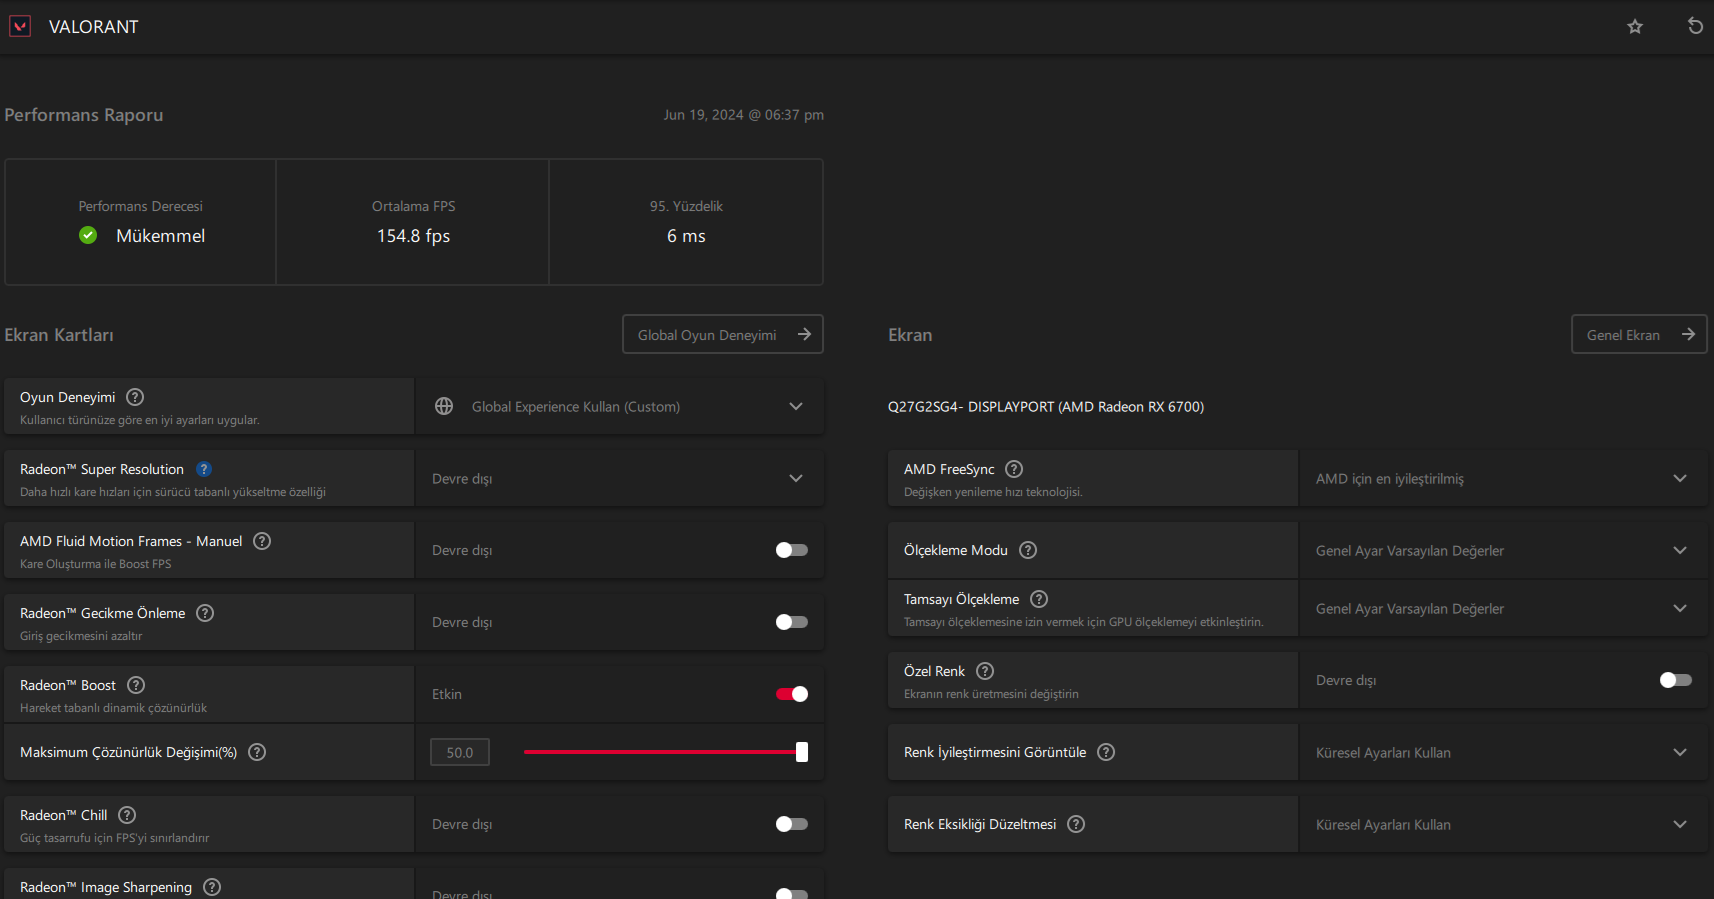Click the VALORANT game logo icon
1714x899 pixels.
coord(20,26)
